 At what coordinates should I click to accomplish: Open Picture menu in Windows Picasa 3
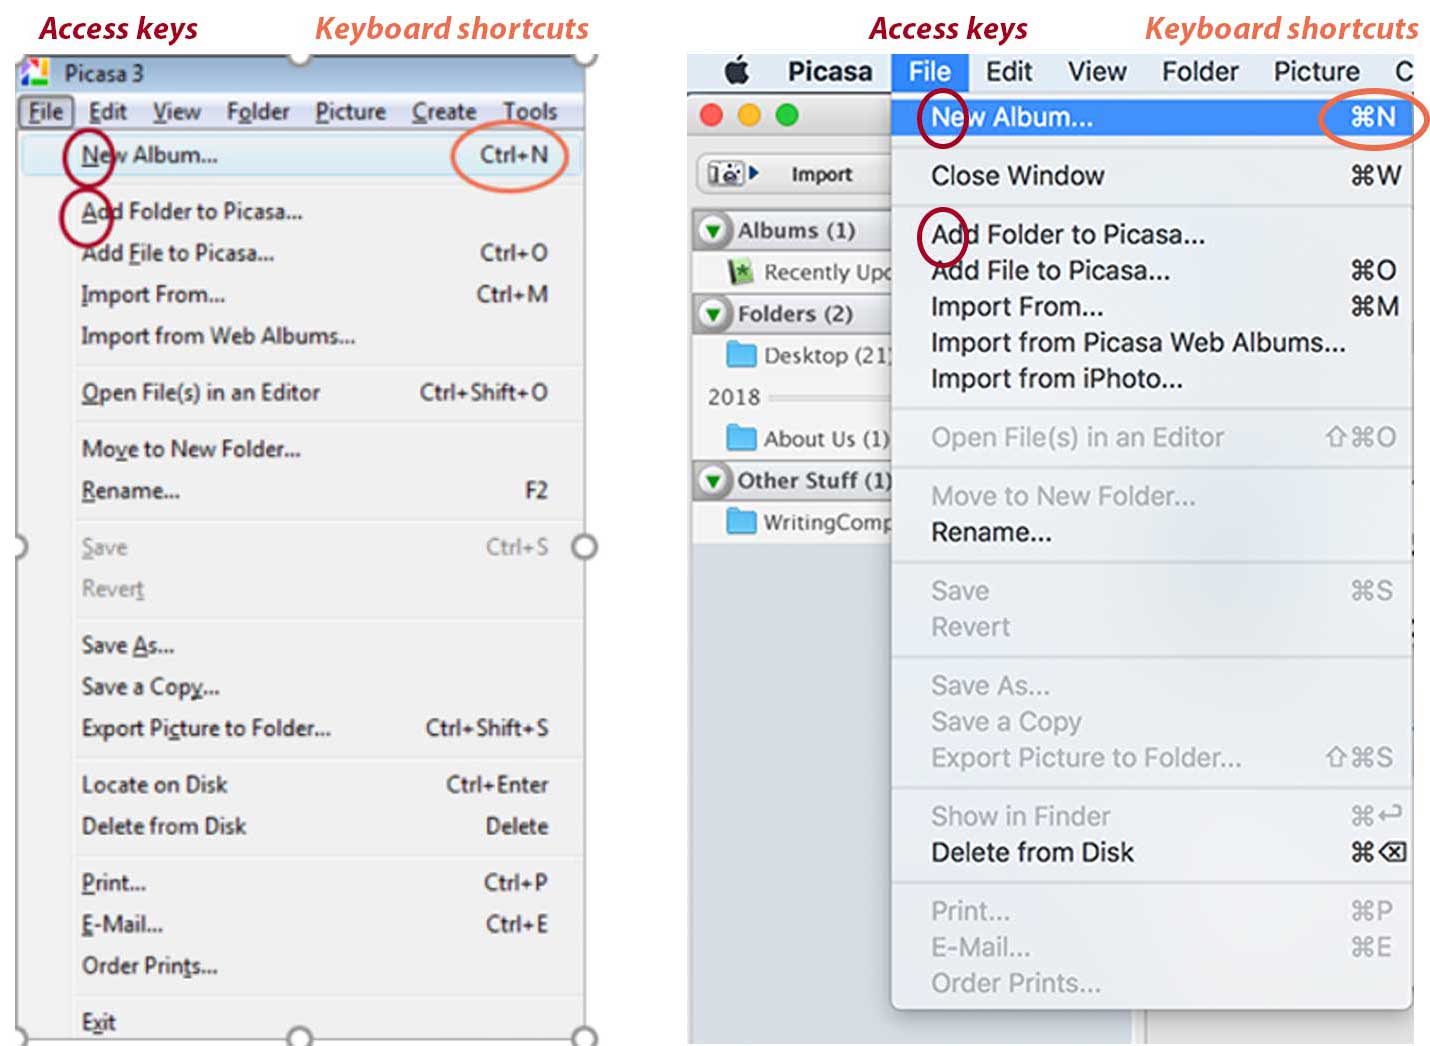tap(350, 111)
